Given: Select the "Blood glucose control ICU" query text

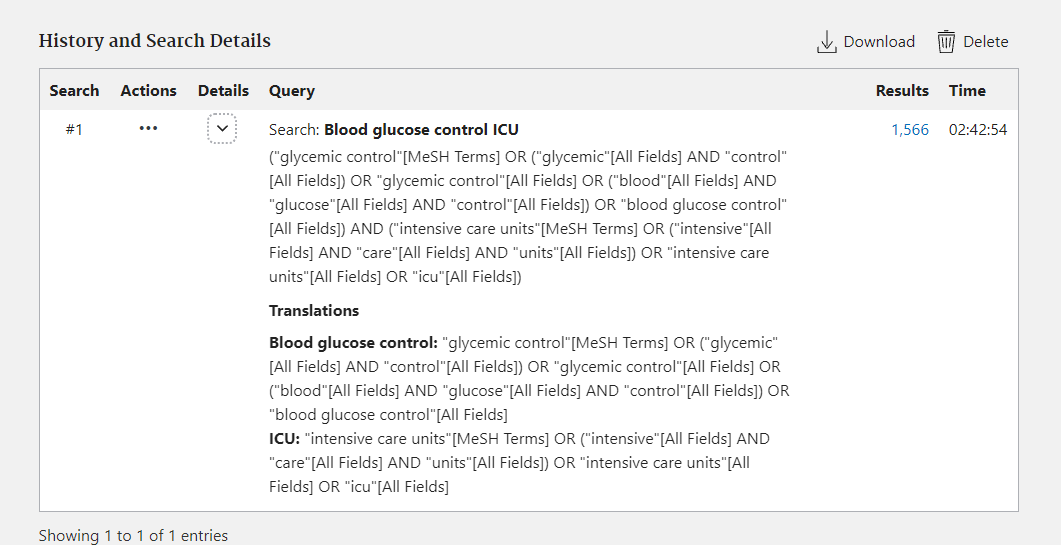Looking at the screenshot, I should (x=421, y=130).
